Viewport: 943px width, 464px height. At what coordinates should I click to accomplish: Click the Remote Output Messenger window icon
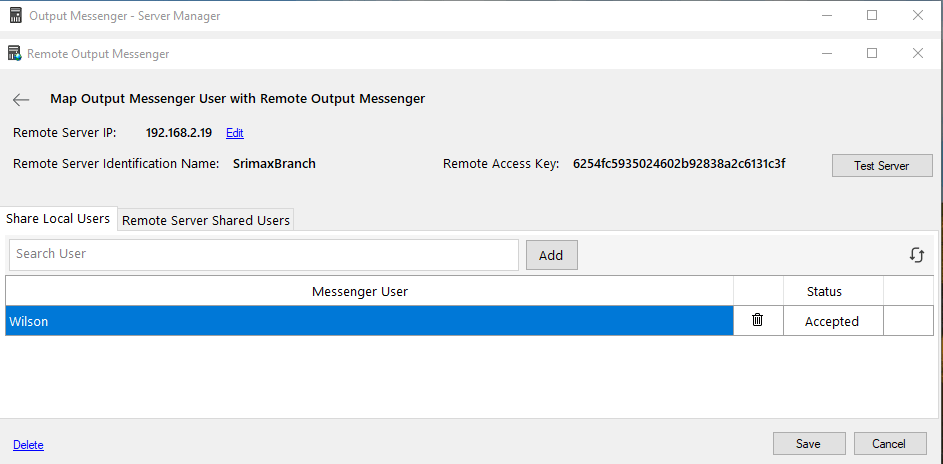coord(14,53)
